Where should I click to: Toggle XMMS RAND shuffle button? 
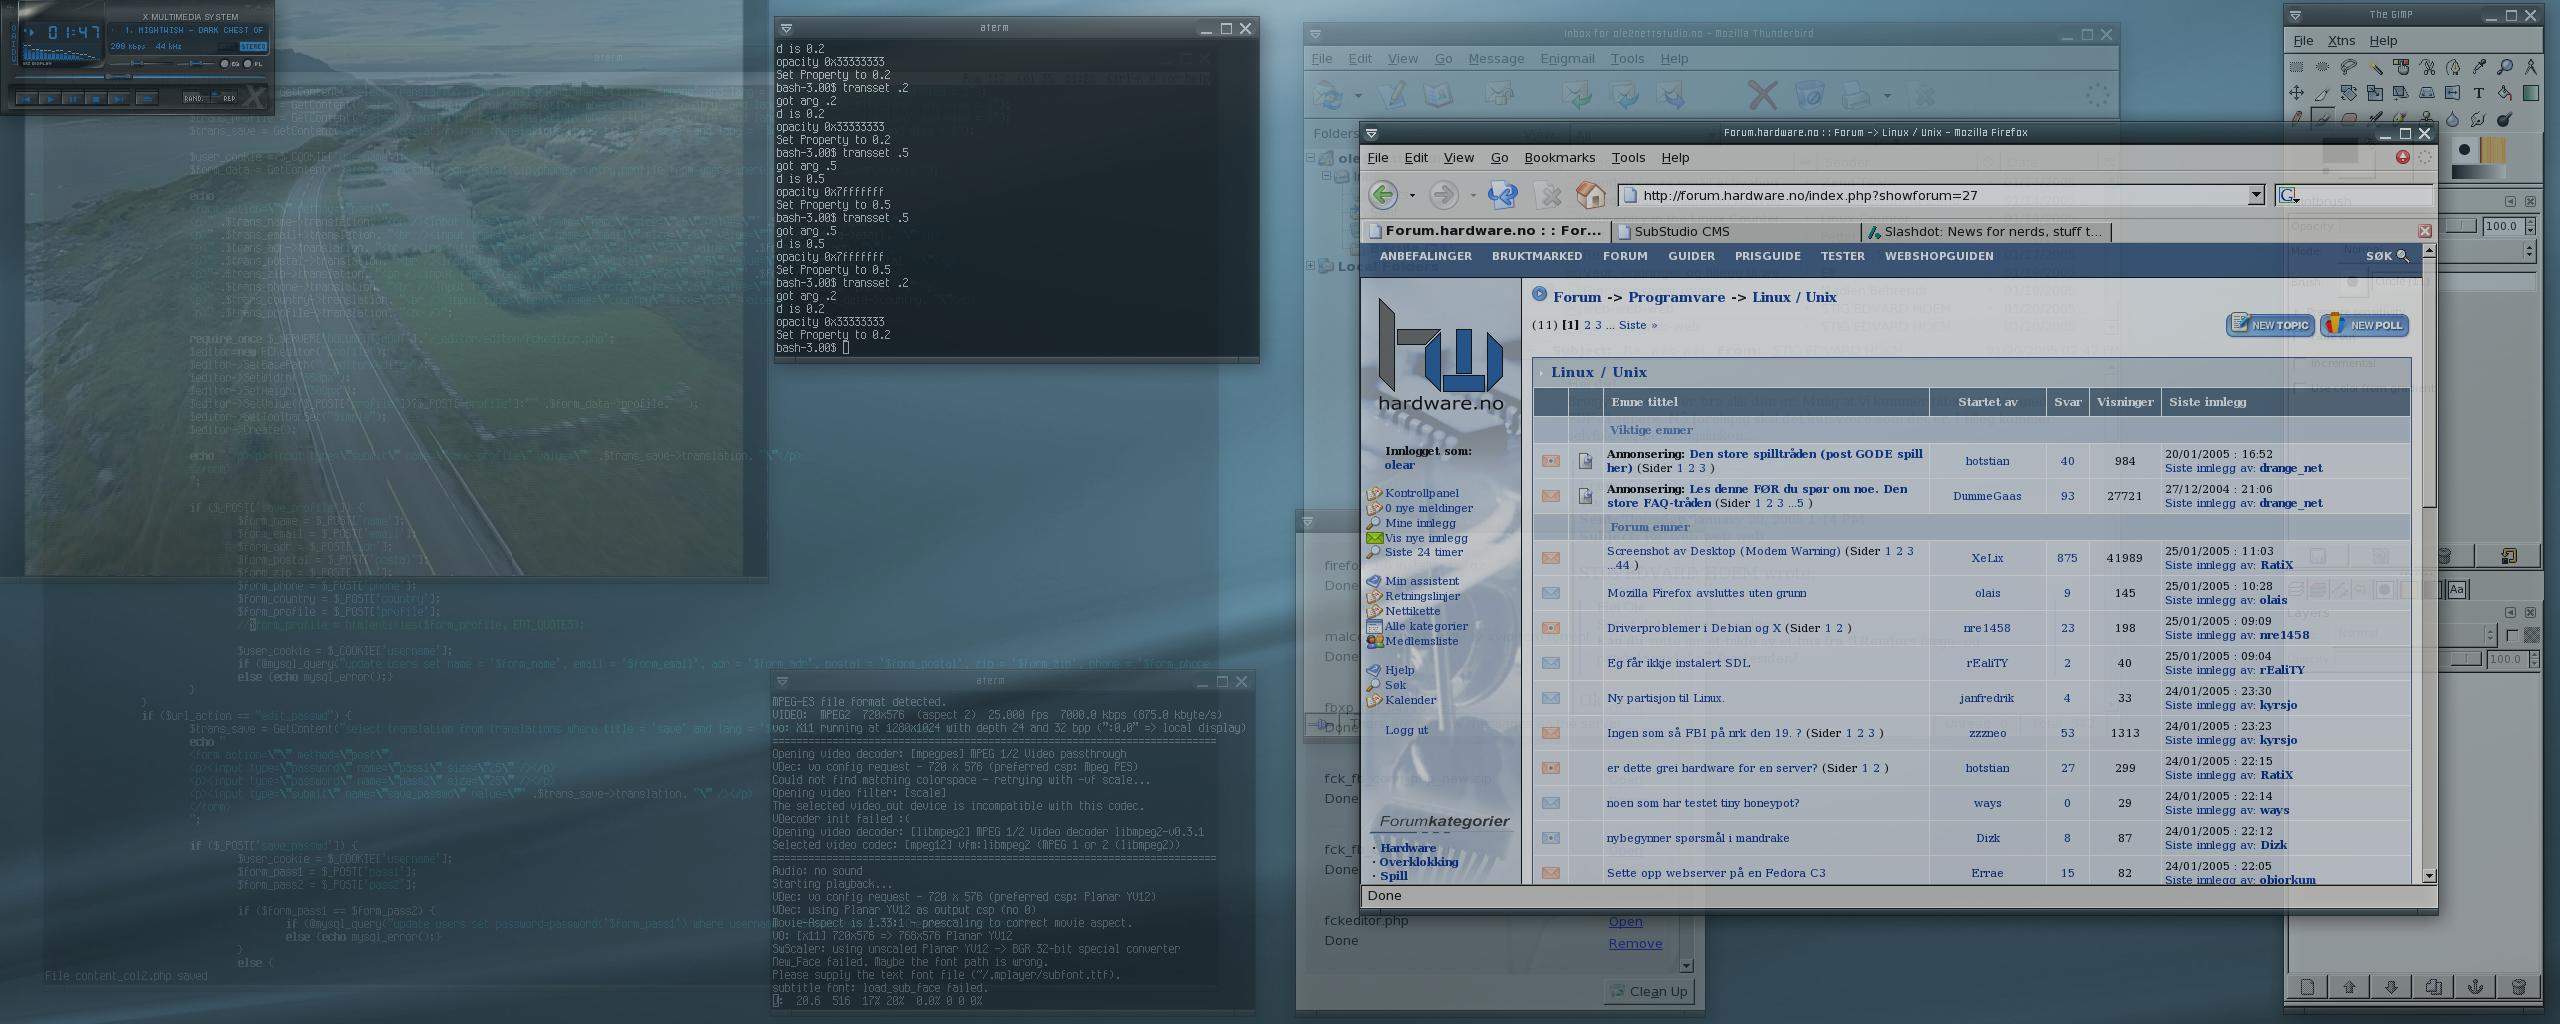(x=196, y=97)
